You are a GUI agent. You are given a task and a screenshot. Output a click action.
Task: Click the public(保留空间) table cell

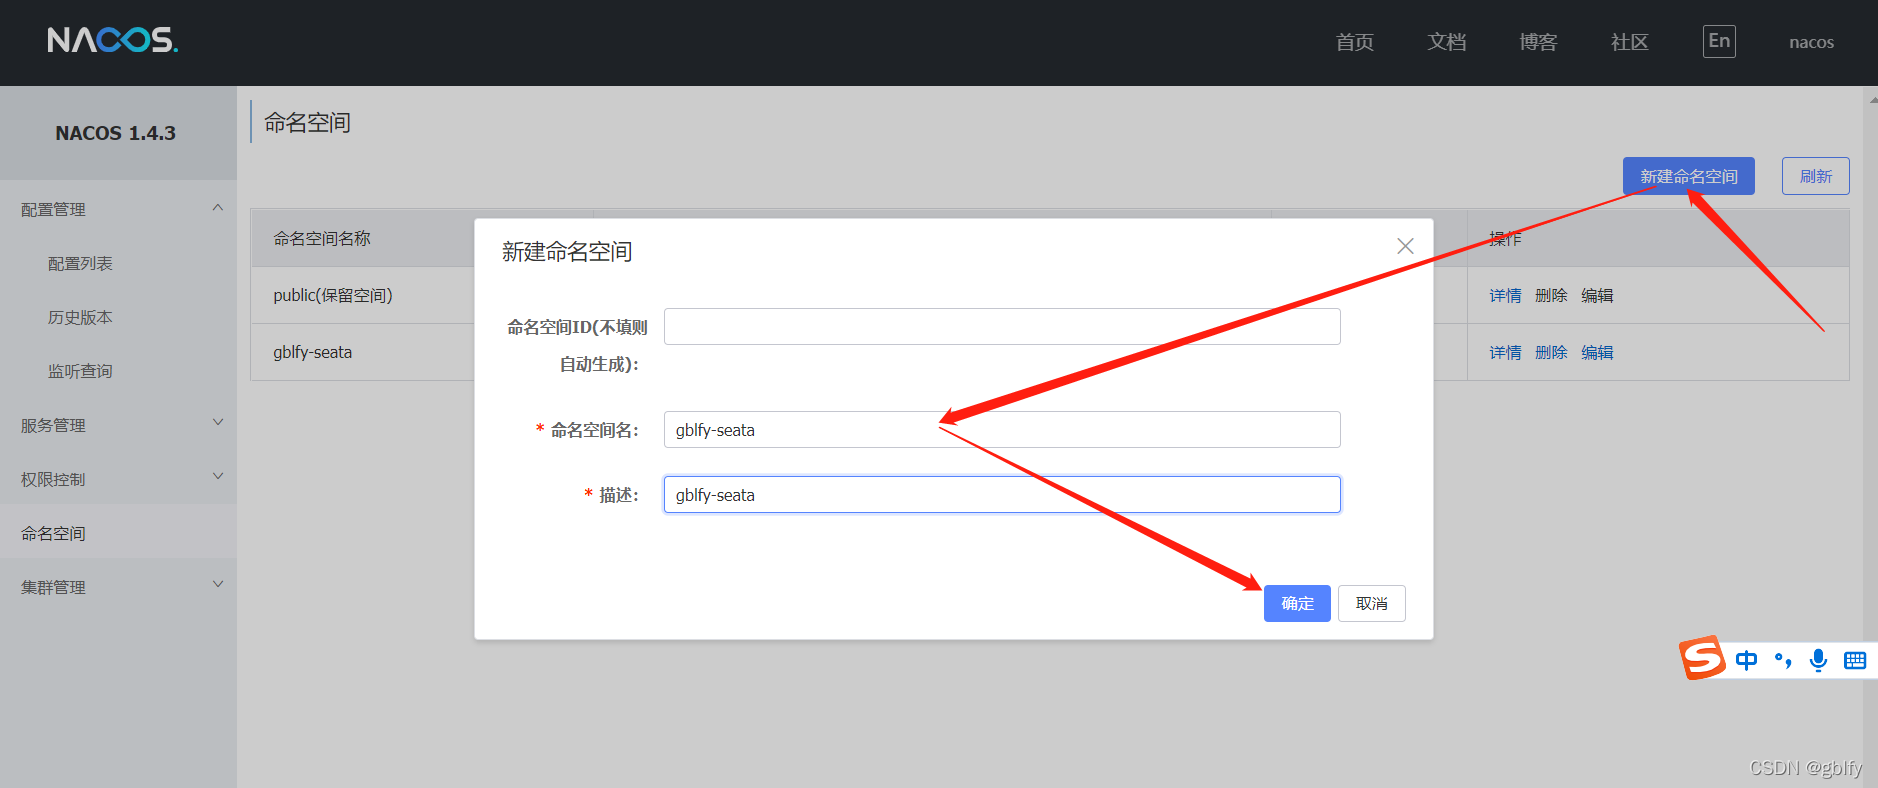[333, 295]
